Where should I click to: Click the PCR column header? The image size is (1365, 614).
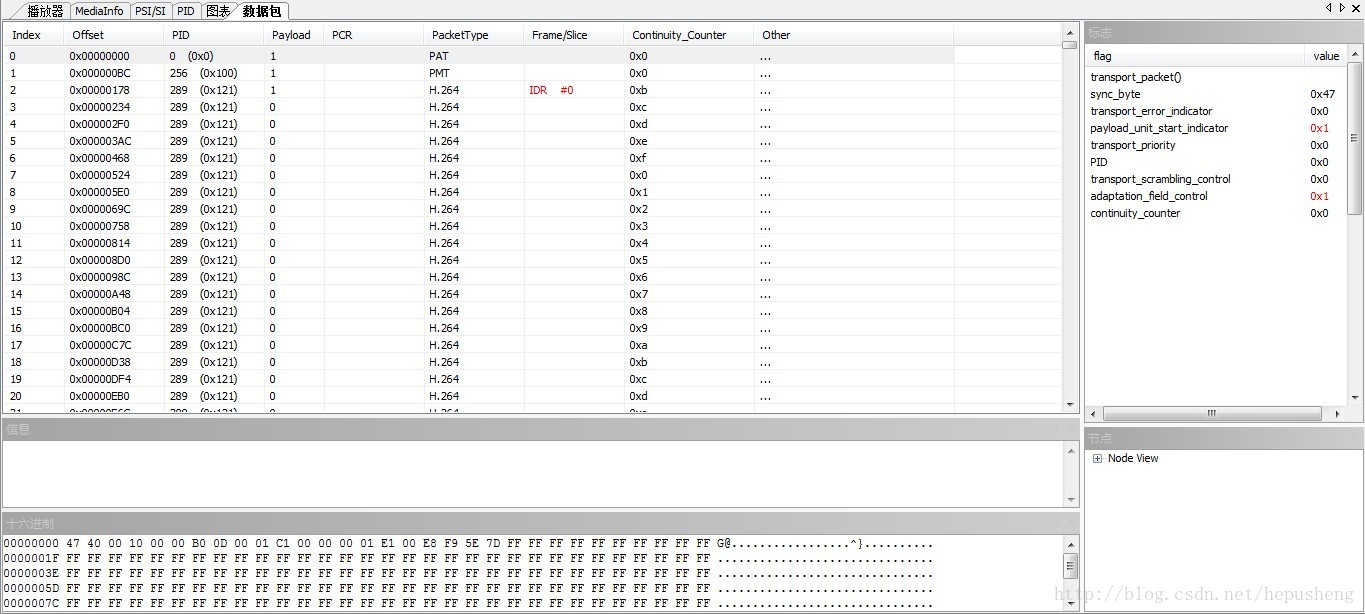(373, 35)
